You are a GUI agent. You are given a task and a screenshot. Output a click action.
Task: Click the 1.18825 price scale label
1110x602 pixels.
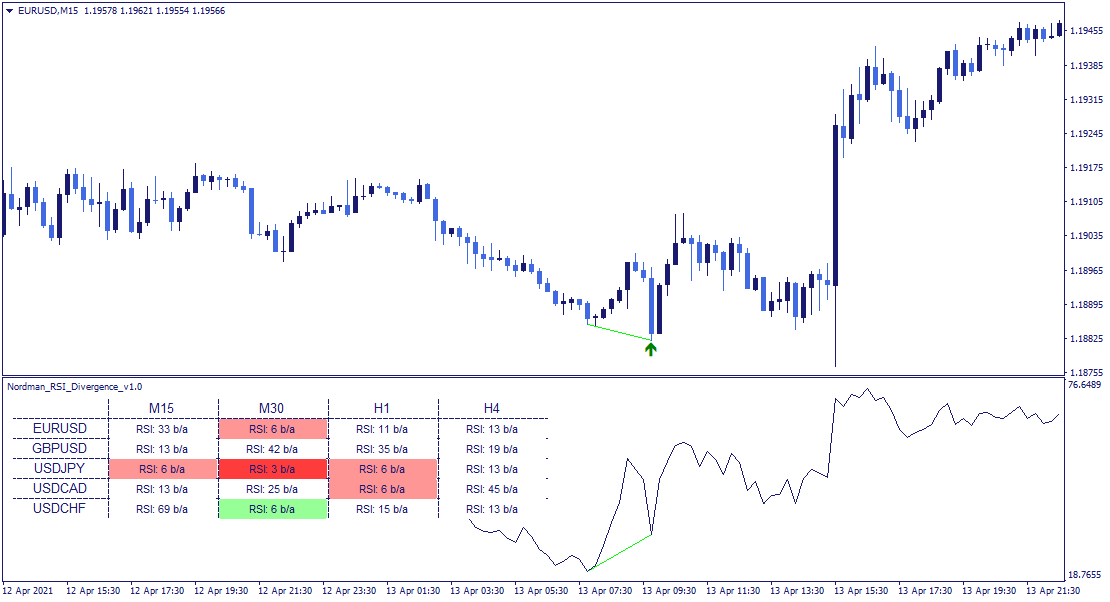pyautogui.click(x=1087, y=338)
